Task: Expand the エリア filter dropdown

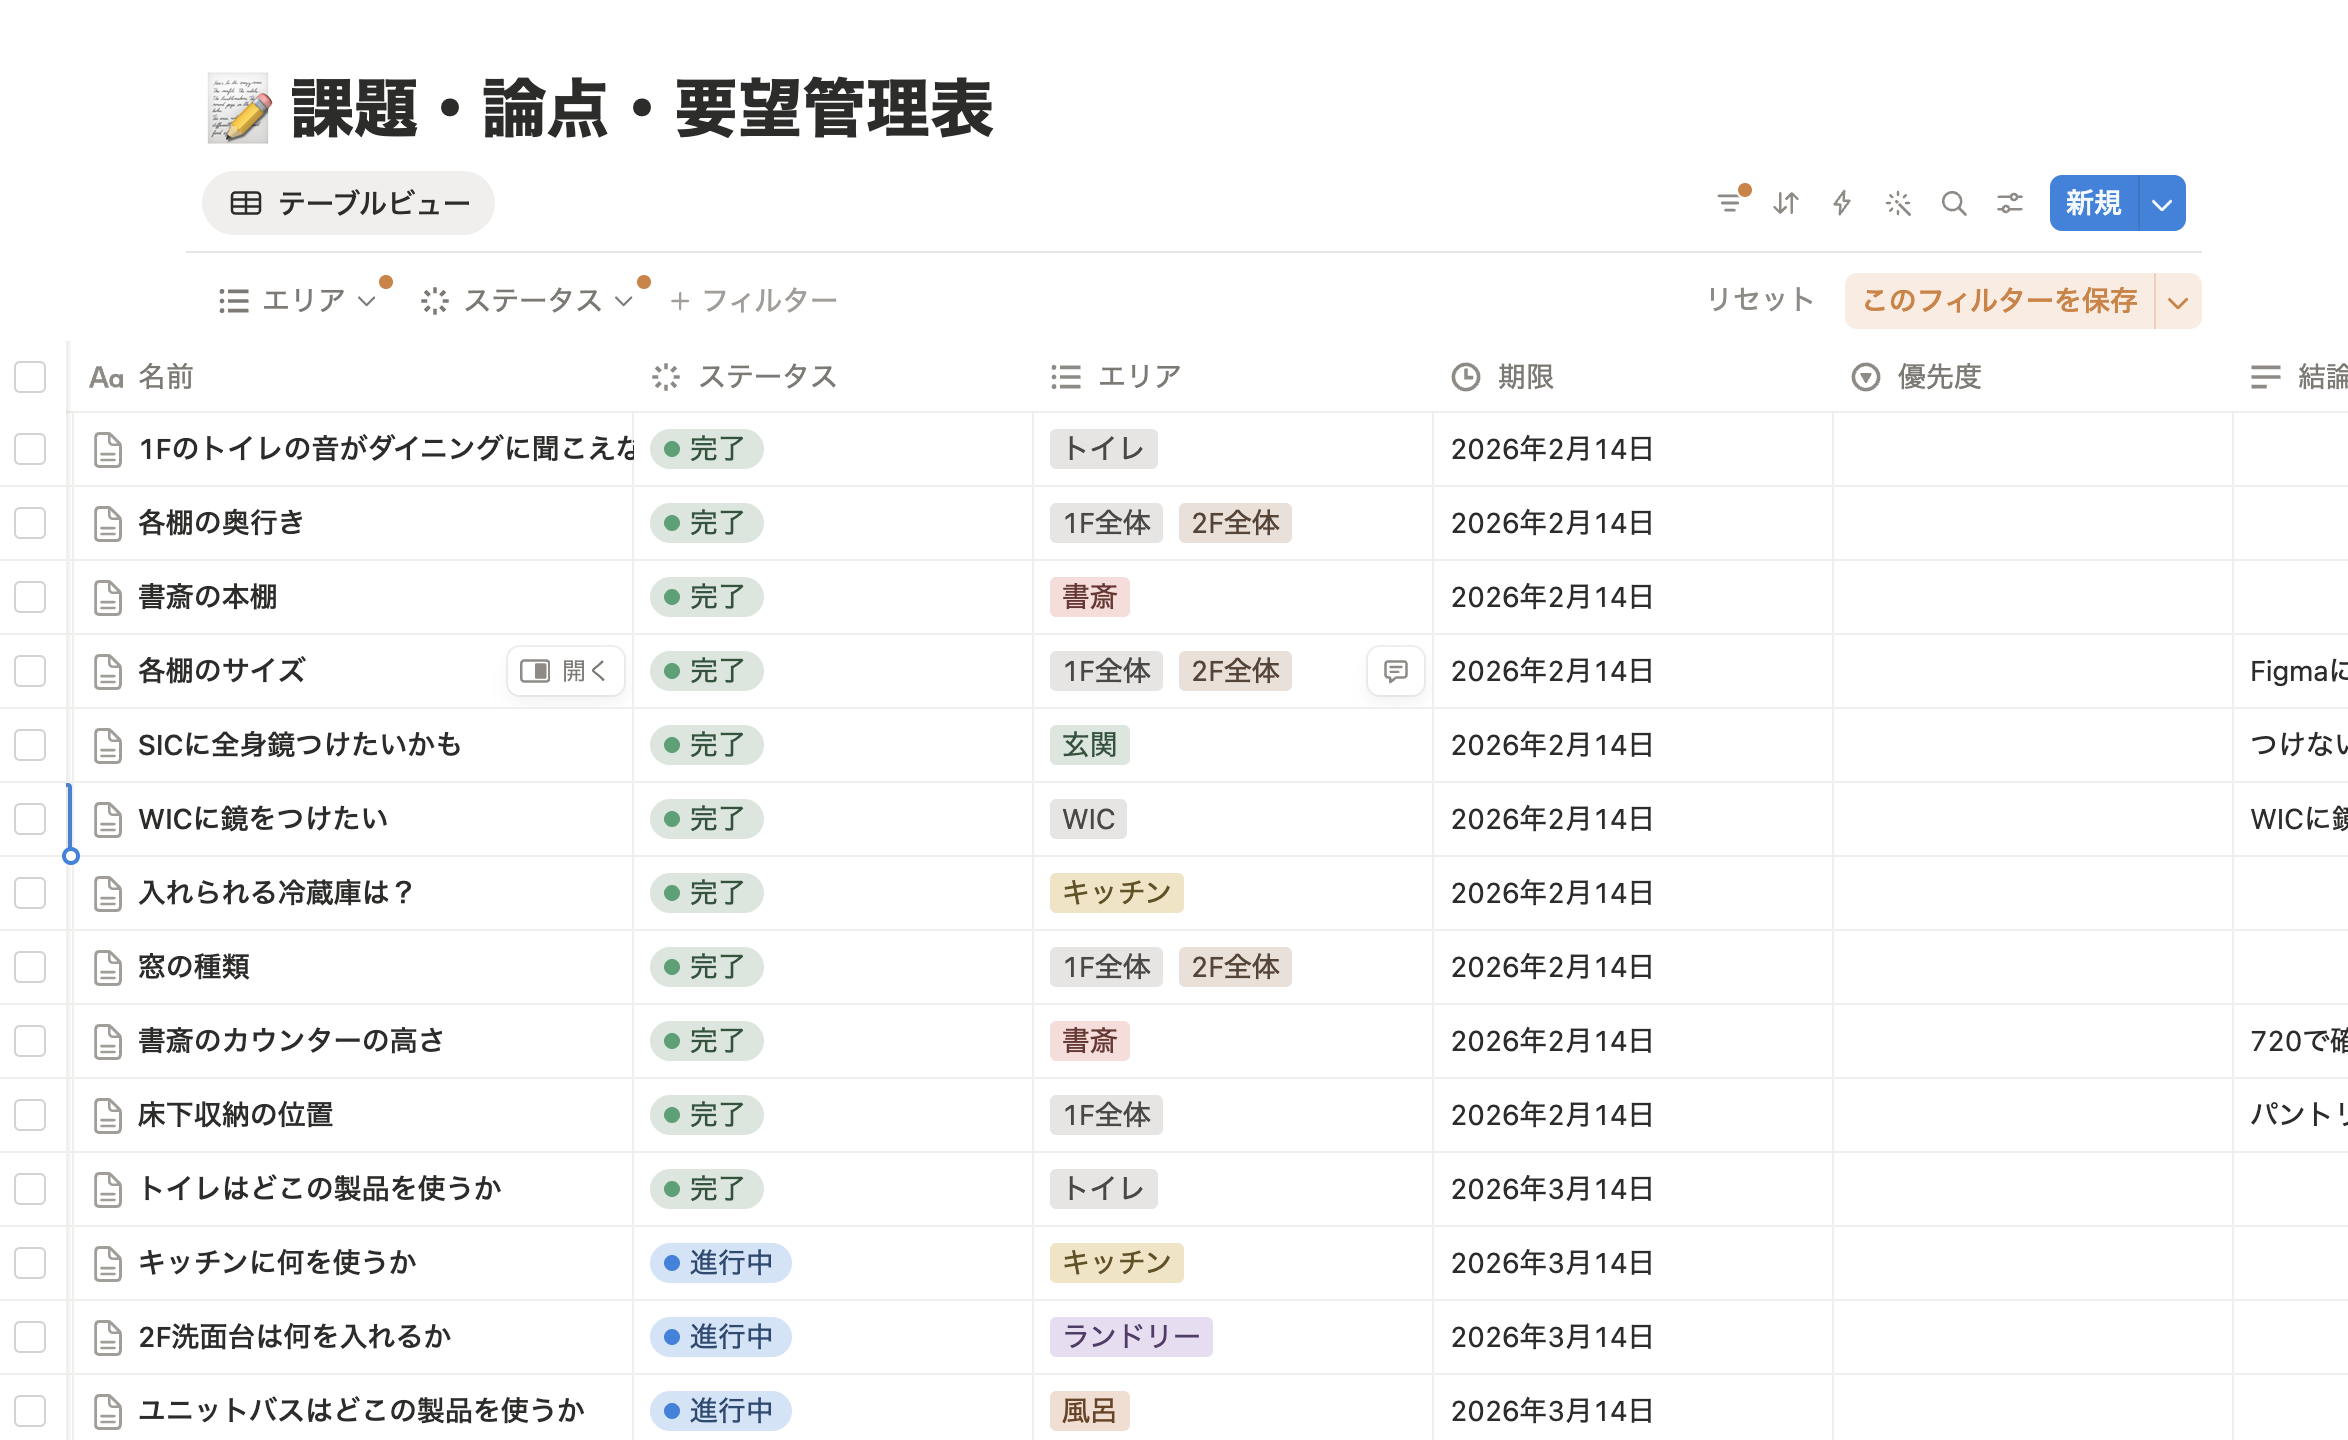Action: [x=298, y=300]
